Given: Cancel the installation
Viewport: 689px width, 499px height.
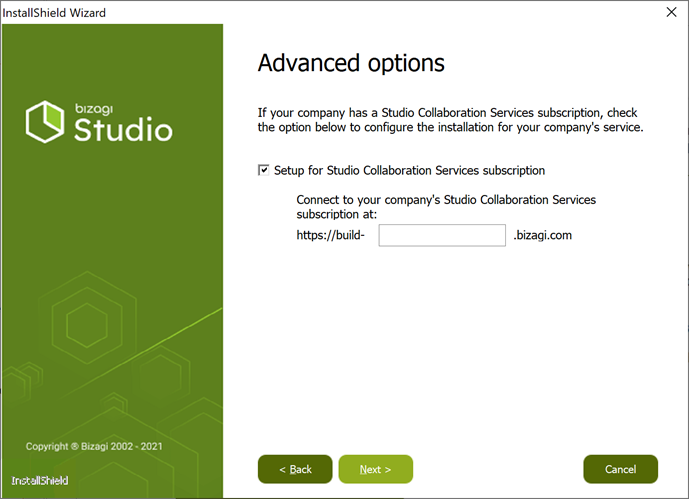Looking at the screenshot, I should click(x=620, y=469).
